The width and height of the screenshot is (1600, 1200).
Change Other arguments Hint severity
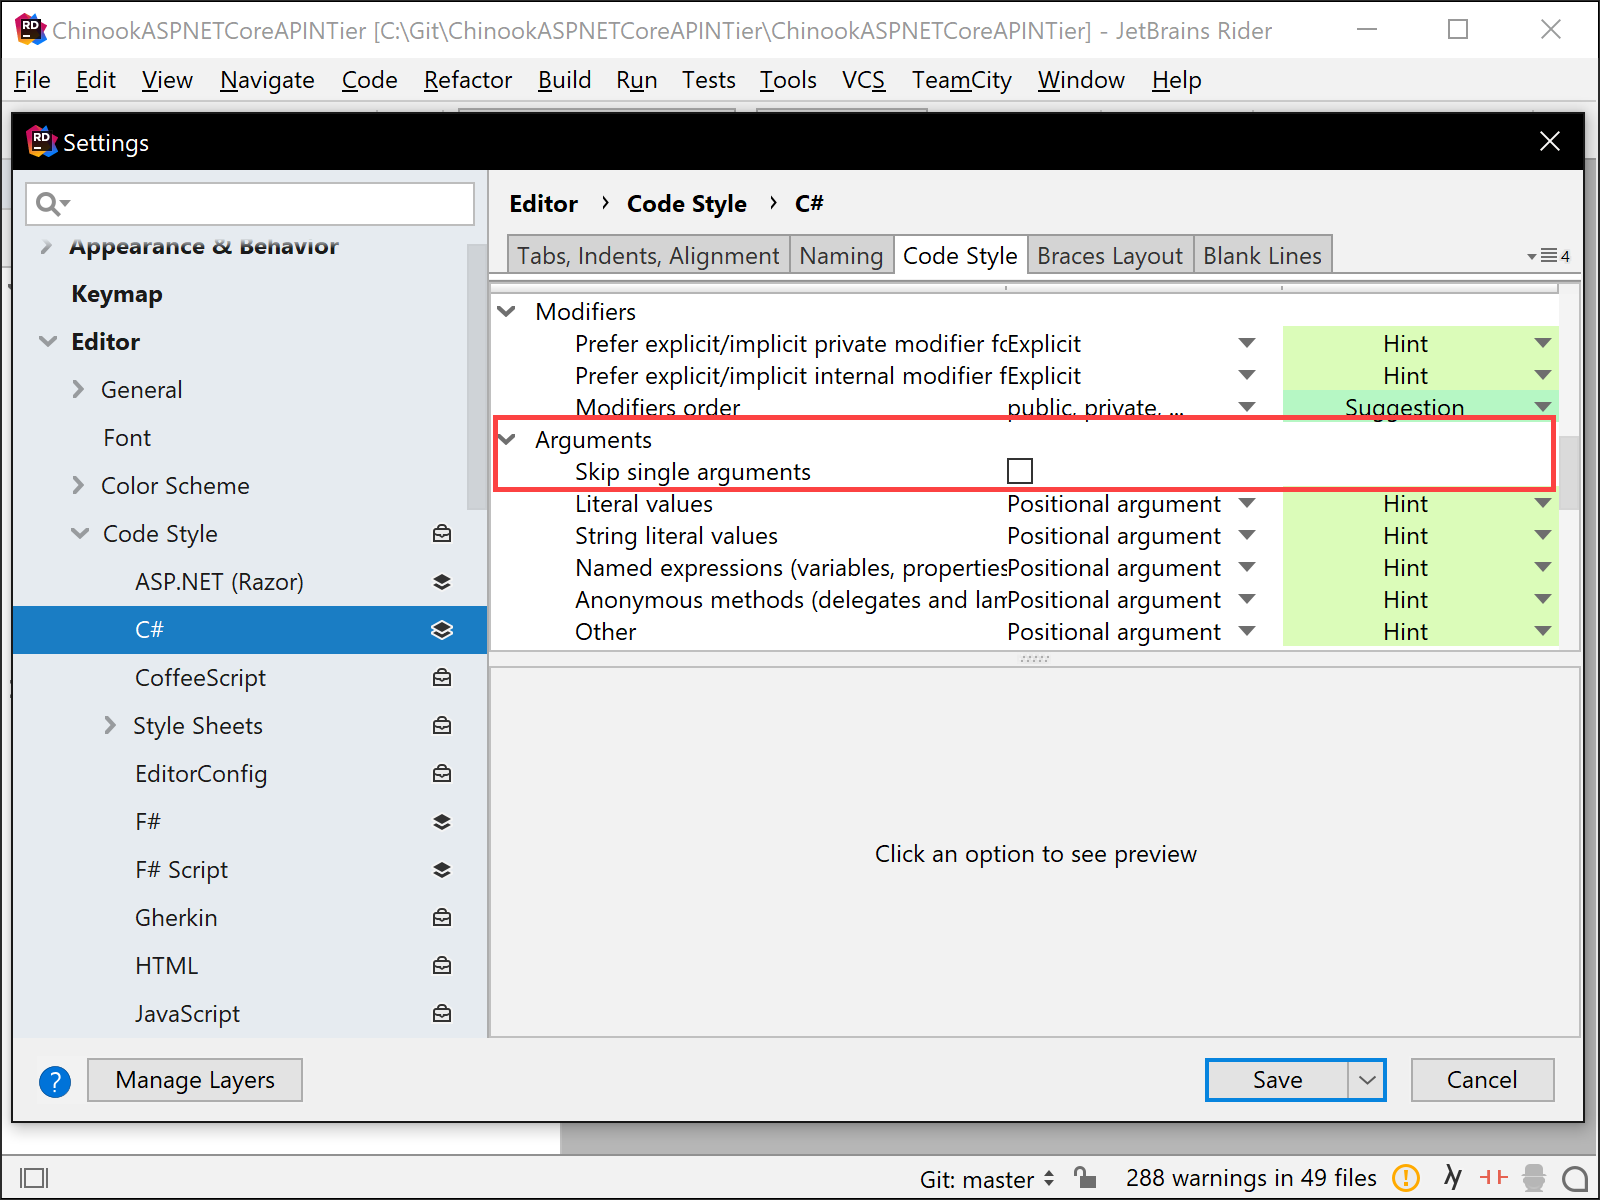coord(1420,632)
